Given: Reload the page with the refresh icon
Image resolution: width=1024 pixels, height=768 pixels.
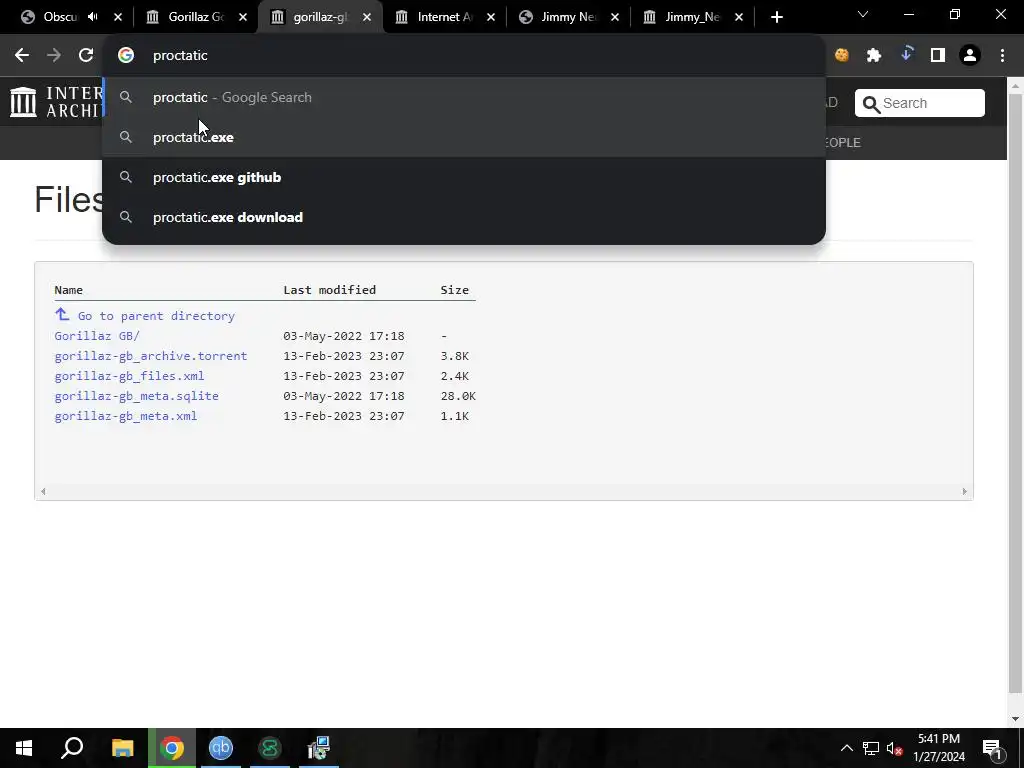Looking at the screenshot, I should pos(86,56).
